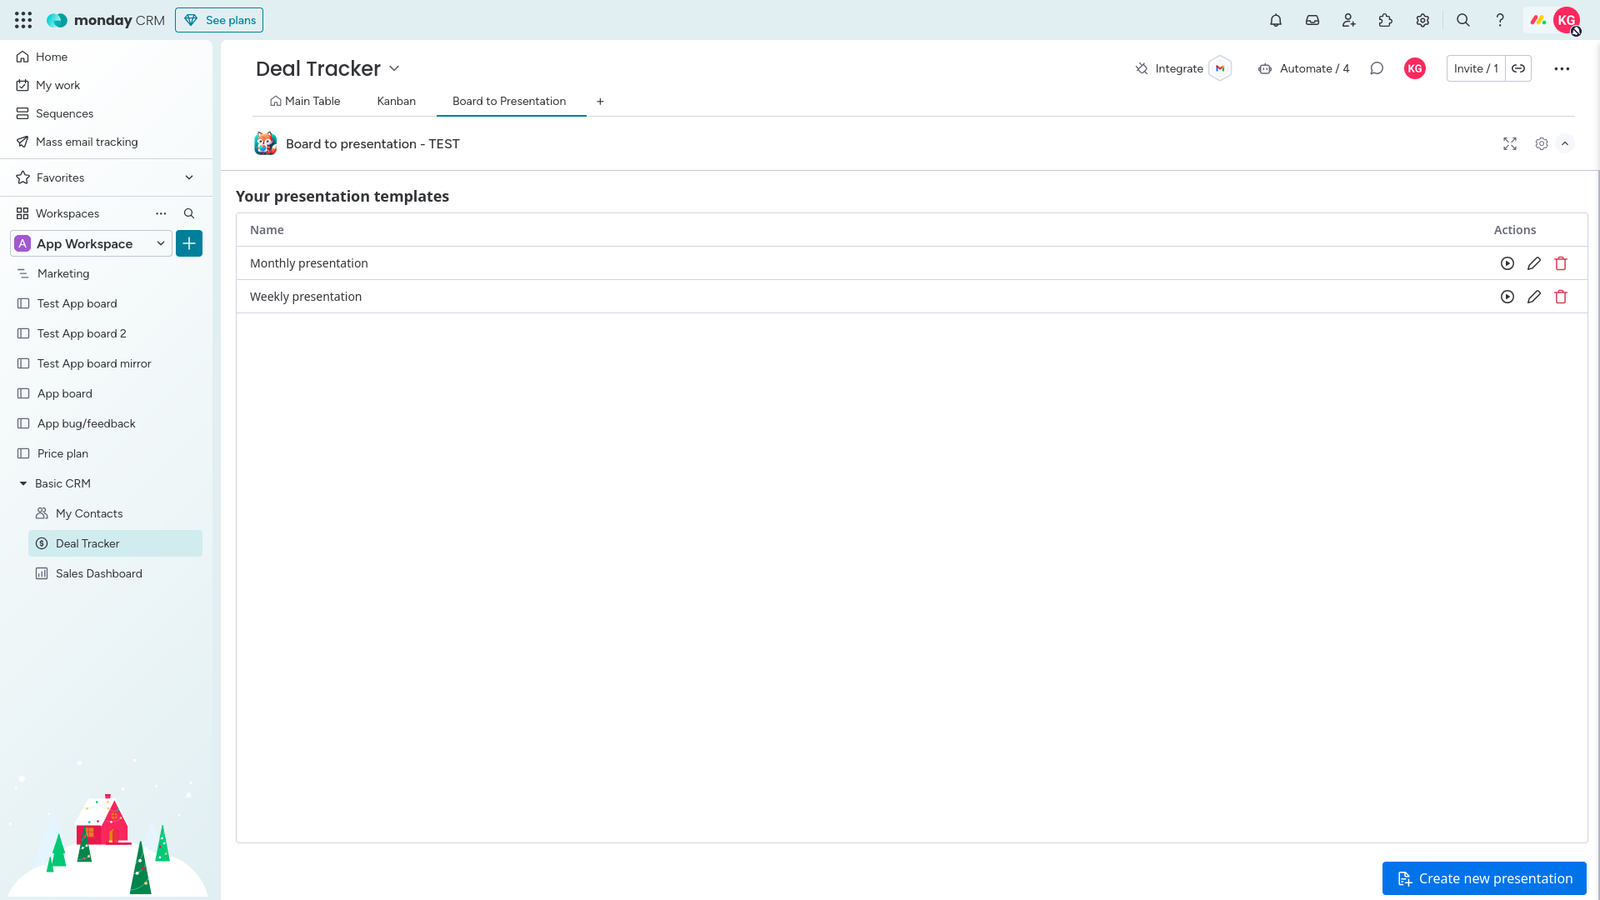Open the Deal Tracker board dropdown

(394, 68)
